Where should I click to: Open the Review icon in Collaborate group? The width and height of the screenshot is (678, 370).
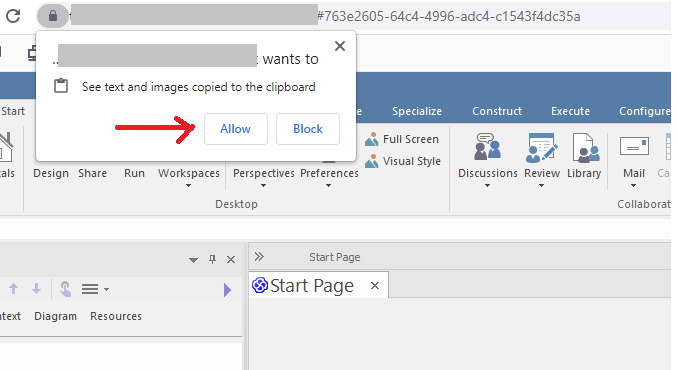(x=542, y=147)
